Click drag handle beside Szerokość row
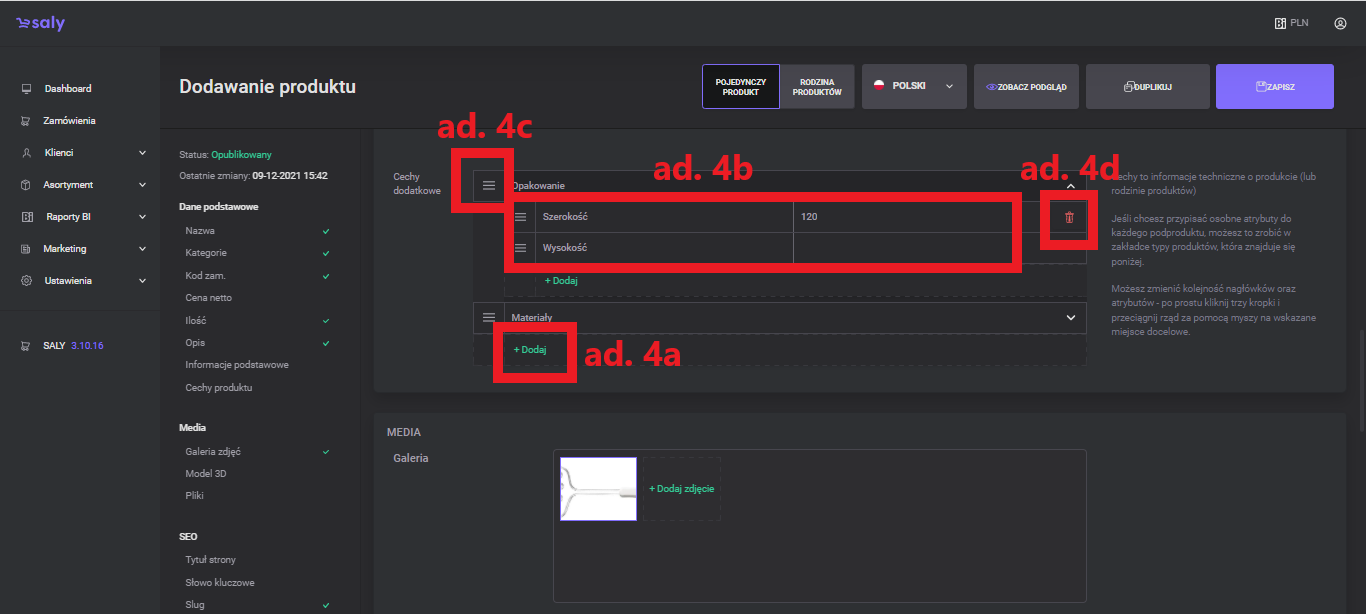1366x614 pixels. [520, 217]
